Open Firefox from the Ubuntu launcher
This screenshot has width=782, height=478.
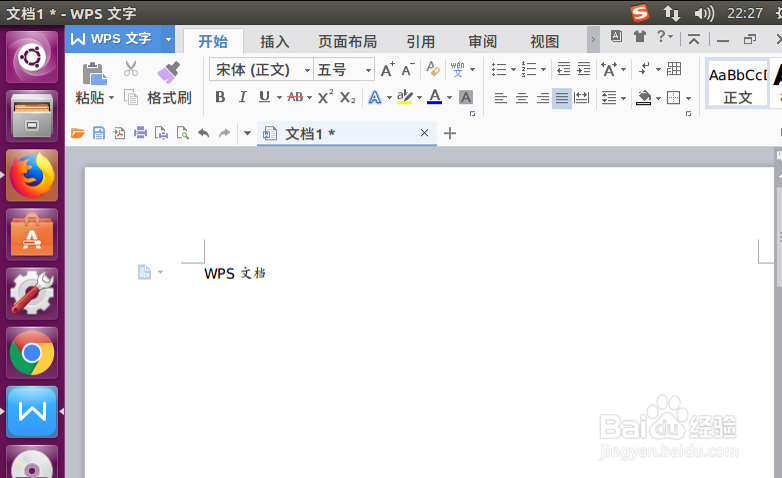pyautogui.click(x=32, y=175)
